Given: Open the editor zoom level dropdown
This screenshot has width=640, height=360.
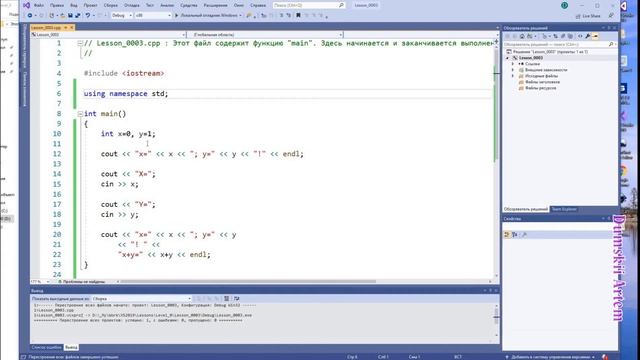Looking at the screenshot, I should pyautogui.click(x=40, y=282).
